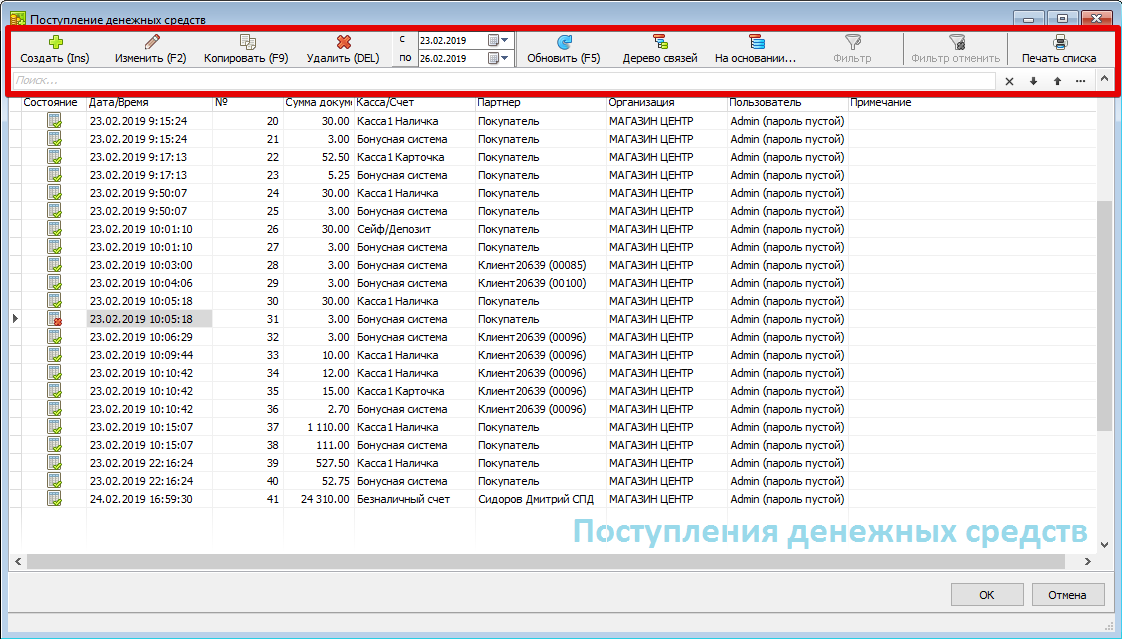Select document number 33 cell
1126x639 pixels.
(x=248, y=355)
